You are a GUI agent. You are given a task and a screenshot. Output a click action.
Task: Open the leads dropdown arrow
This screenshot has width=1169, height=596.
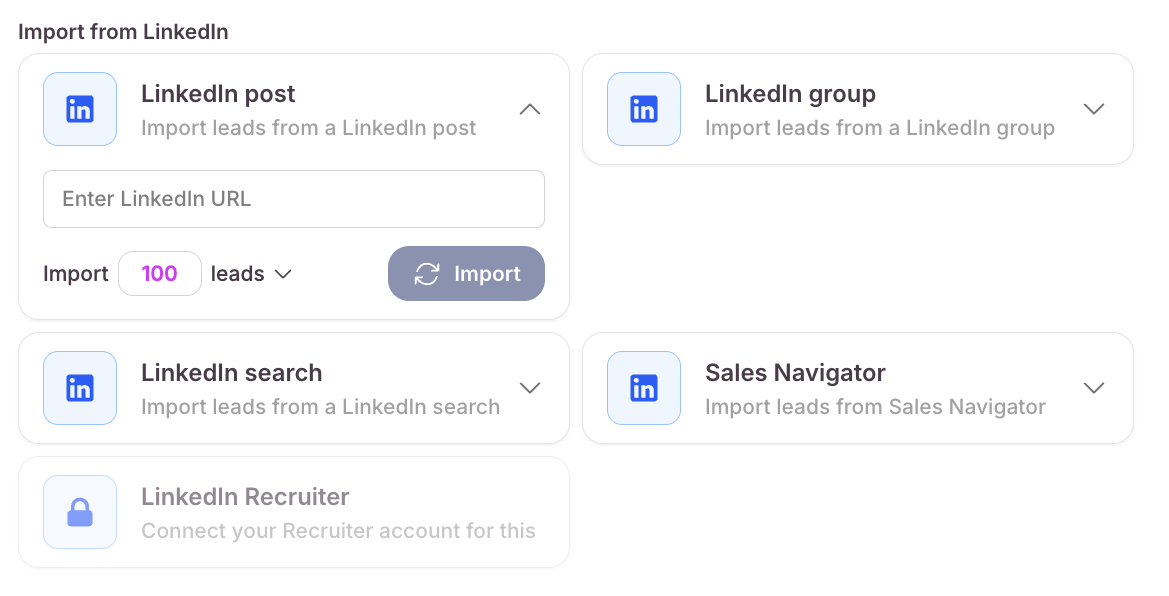tap(283, 274)
